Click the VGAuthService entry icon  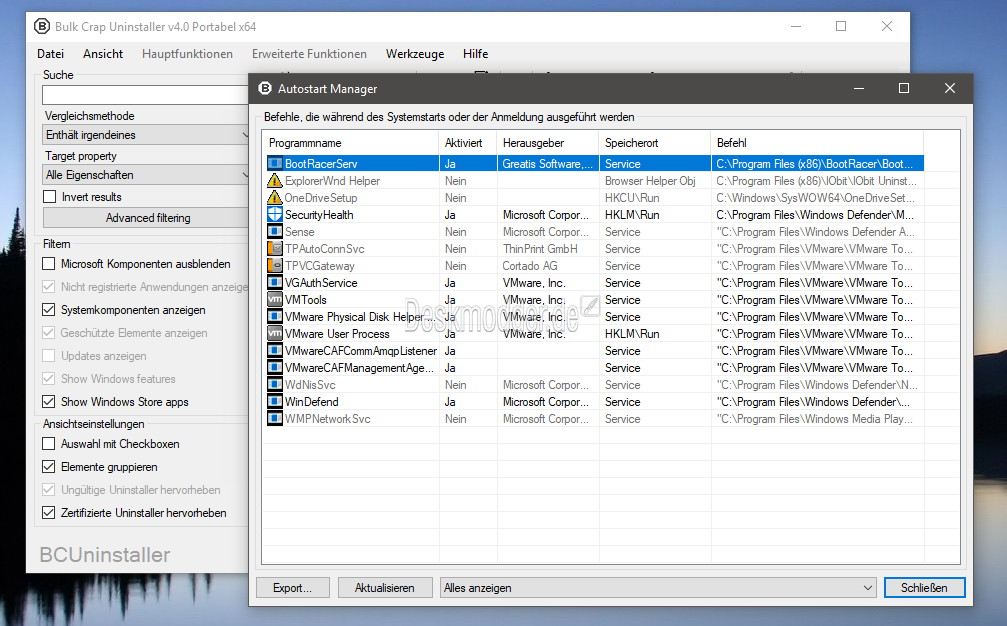coord(275,283)
